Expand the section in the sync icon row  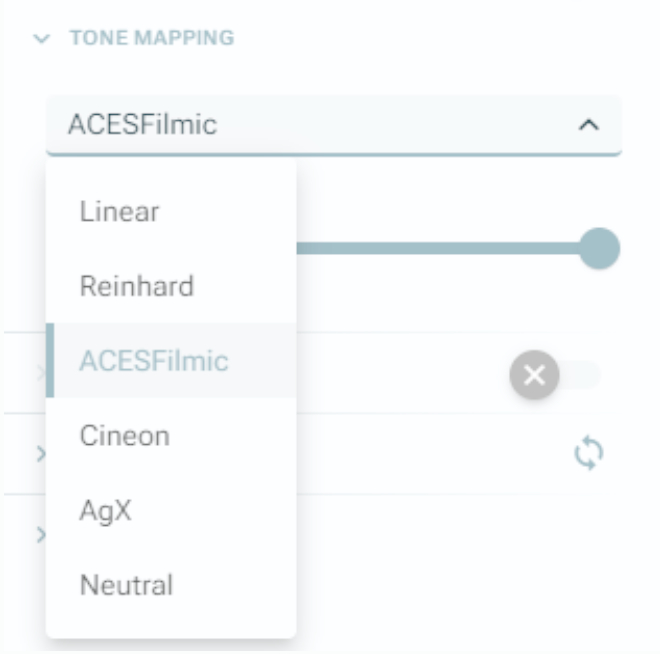click(x=40, y=453)
